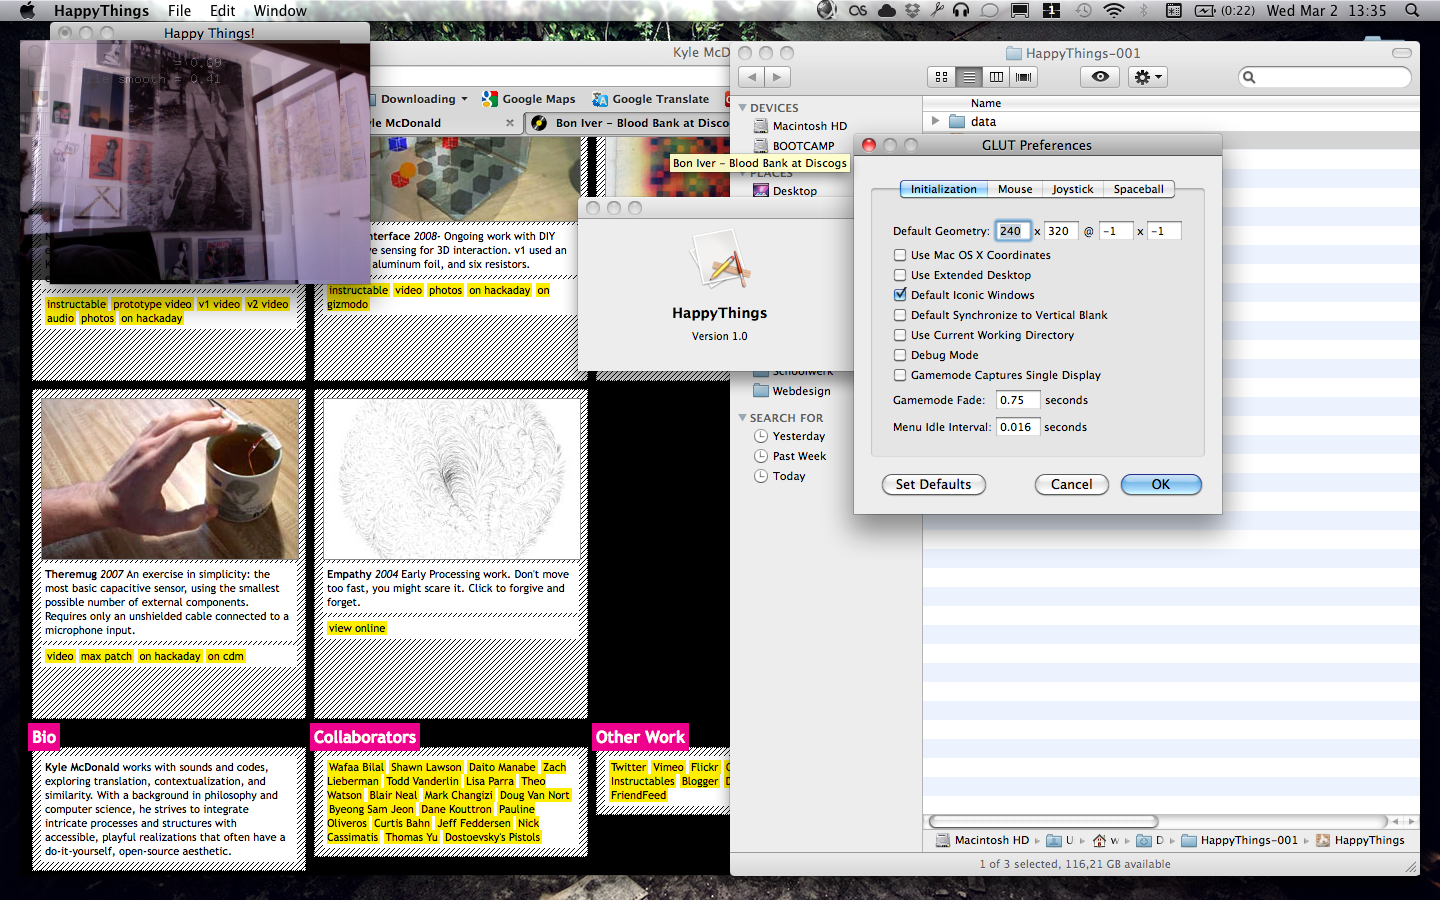Click the Gamemode Fade seconds field
Viewport: 1440px width, 900px height.
click(x=1017, y=400)
